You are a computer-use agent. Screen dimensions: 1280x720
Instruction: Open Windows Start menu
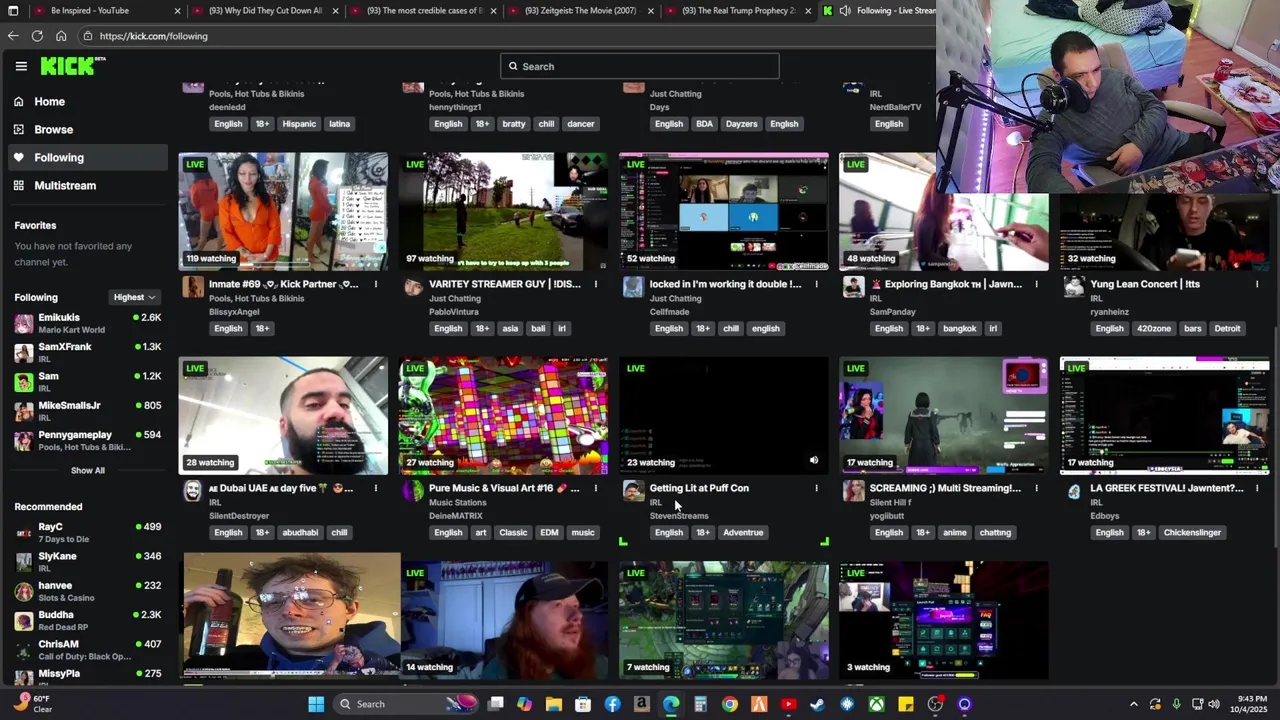(316, 704)
